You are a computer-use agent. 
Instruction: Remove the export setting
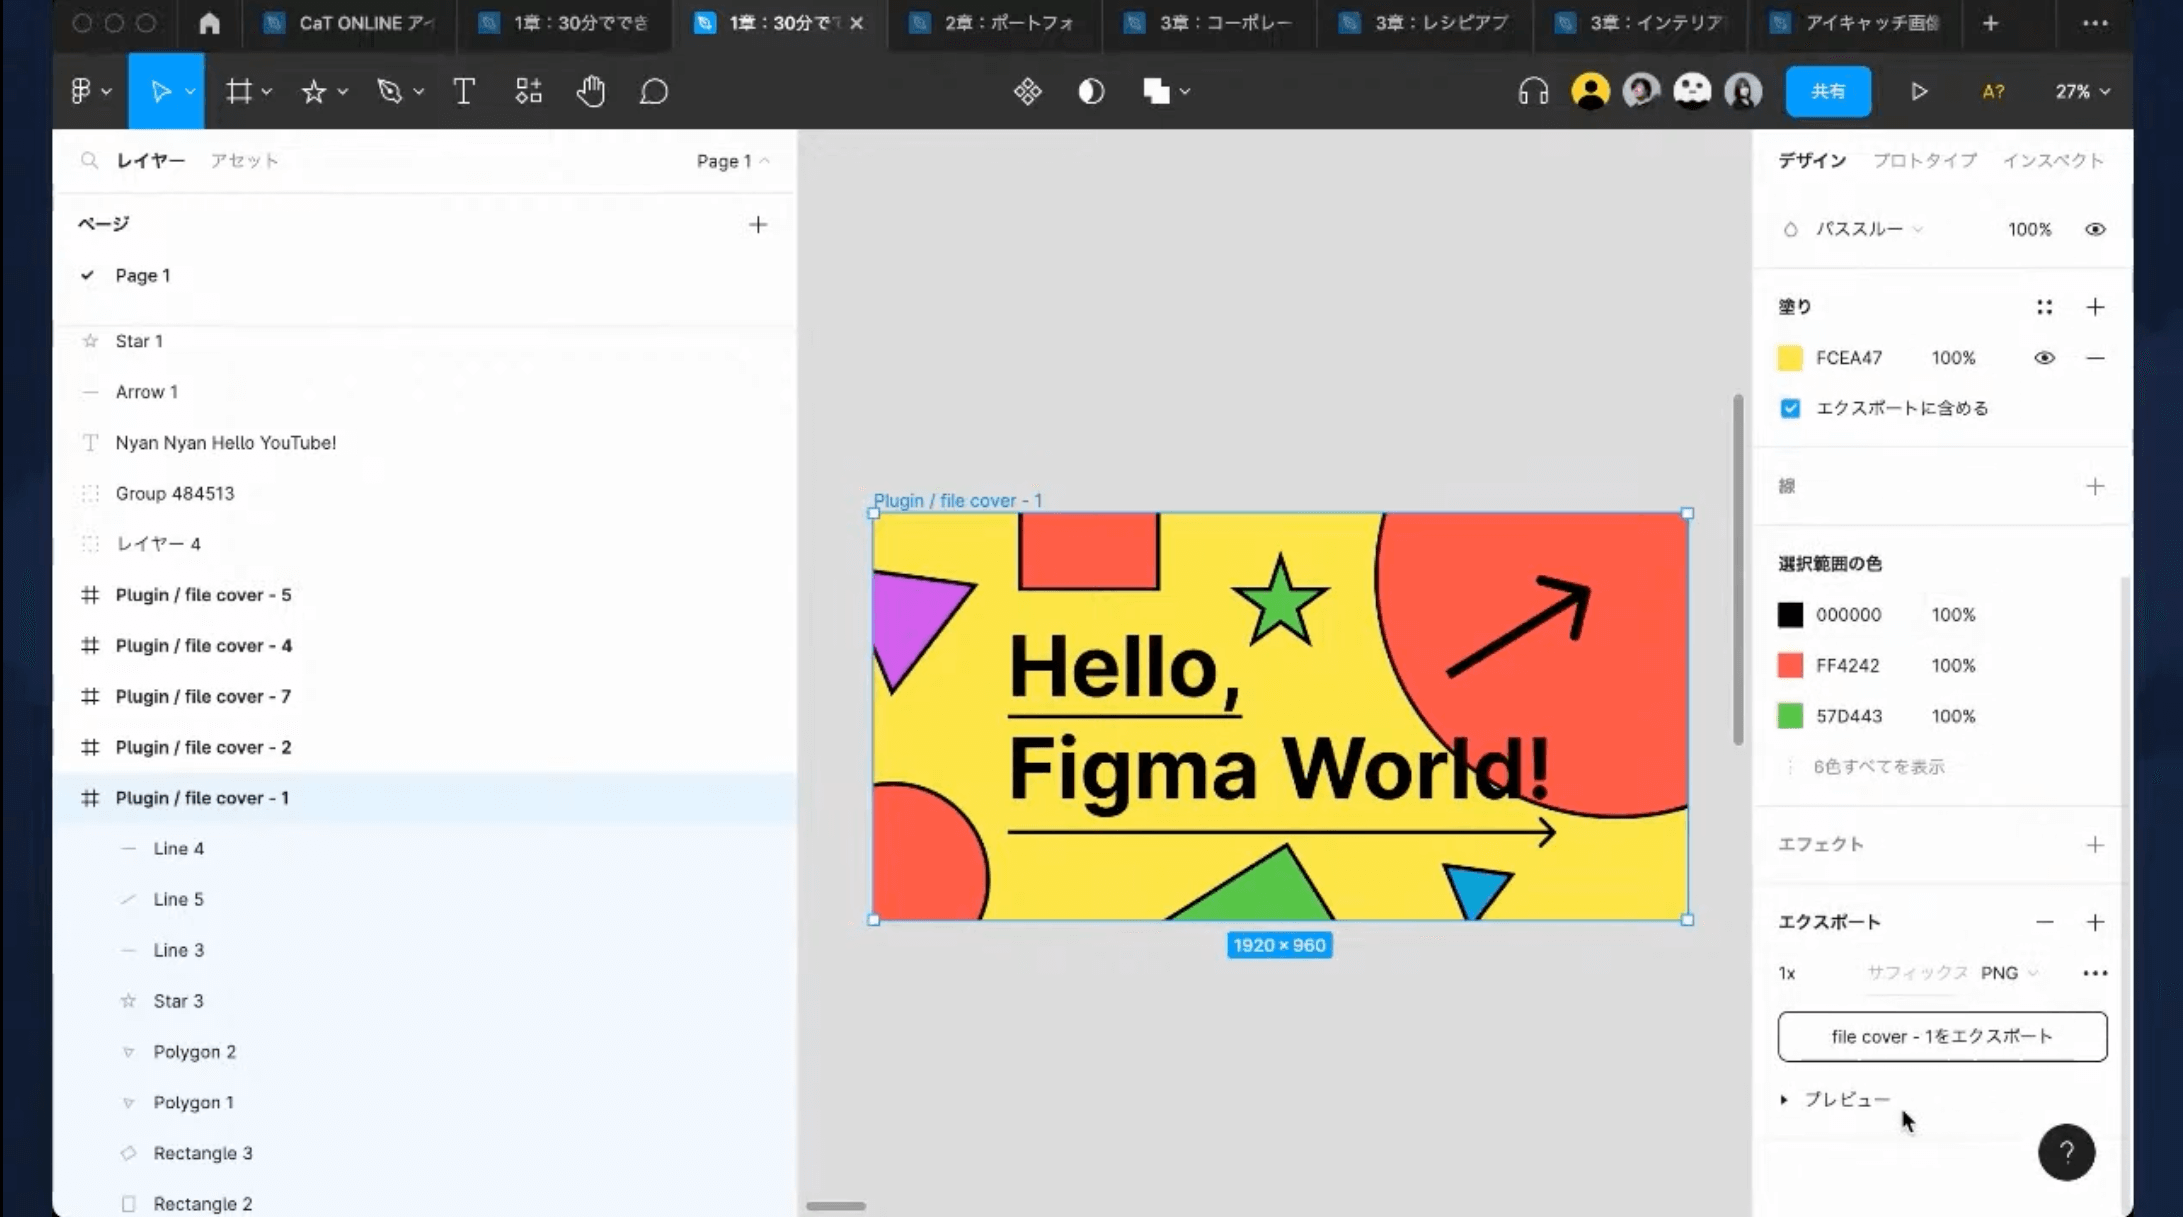[x=2045, y=922]
